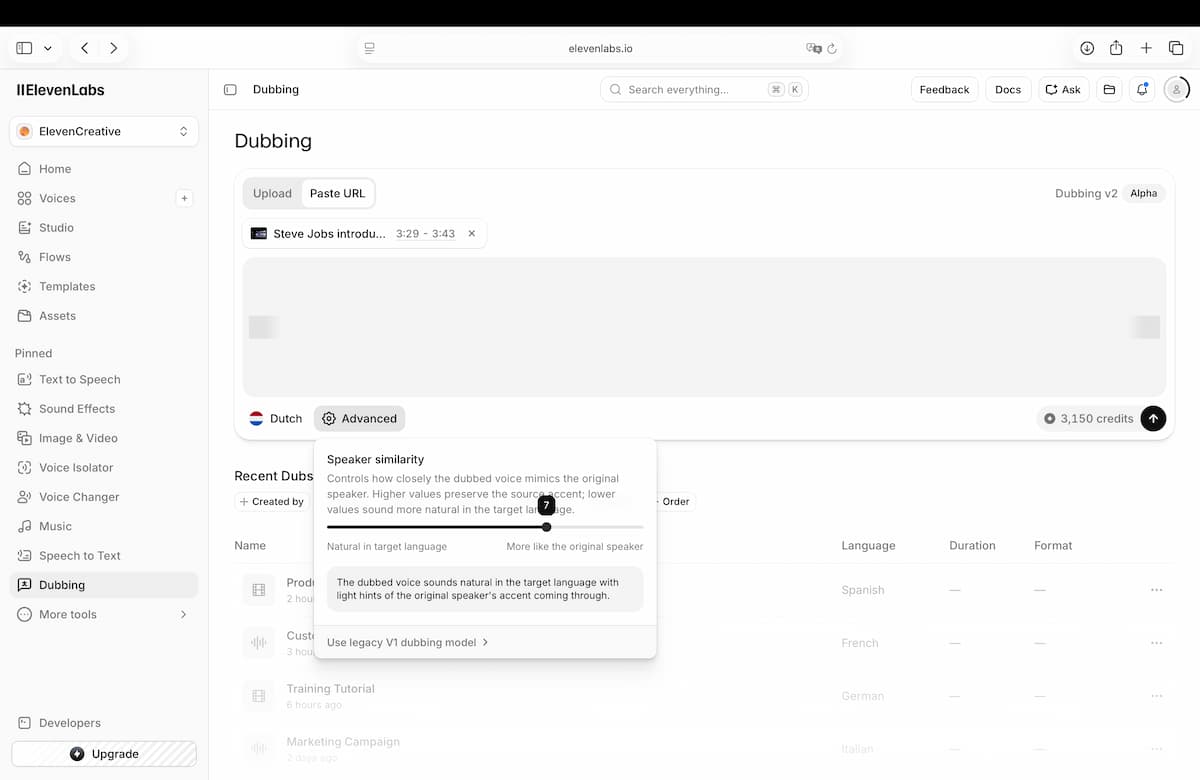The width and height of the screenshot is (1200, 780).
Task: Add a new voice with plus button
Action: click(184, 198)
